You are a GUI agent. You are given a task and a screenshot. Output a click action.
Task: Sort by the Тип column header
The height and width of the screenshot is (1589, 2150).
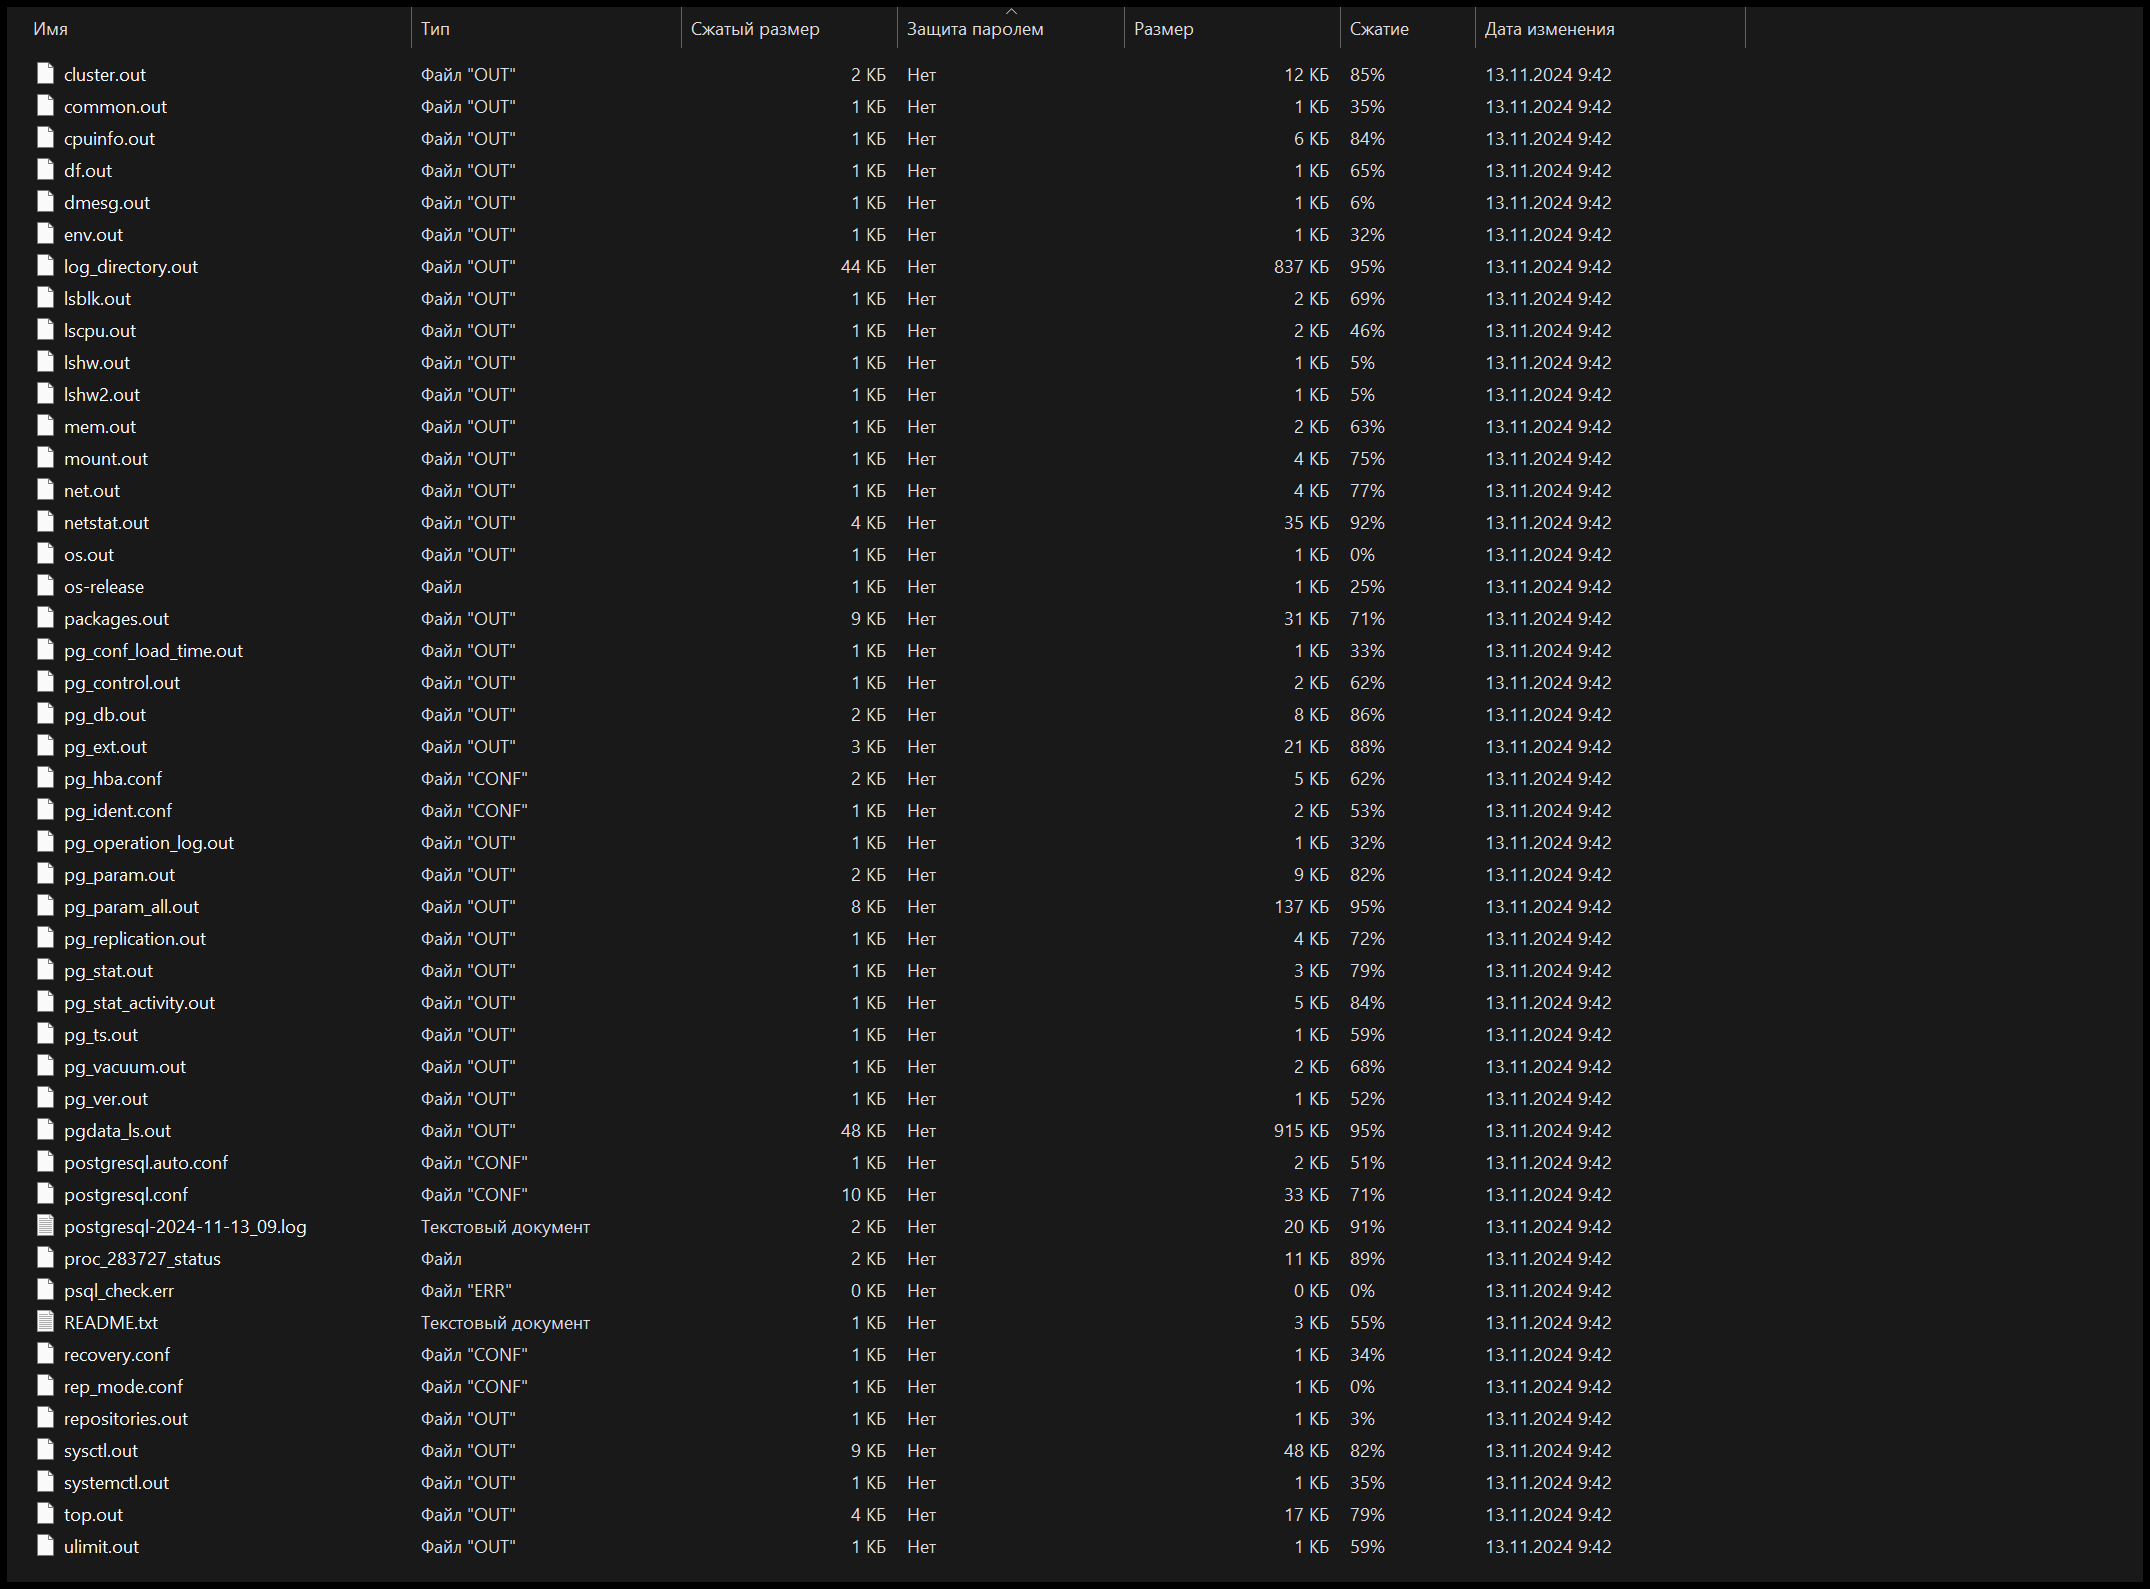click(x=435, y=29)
